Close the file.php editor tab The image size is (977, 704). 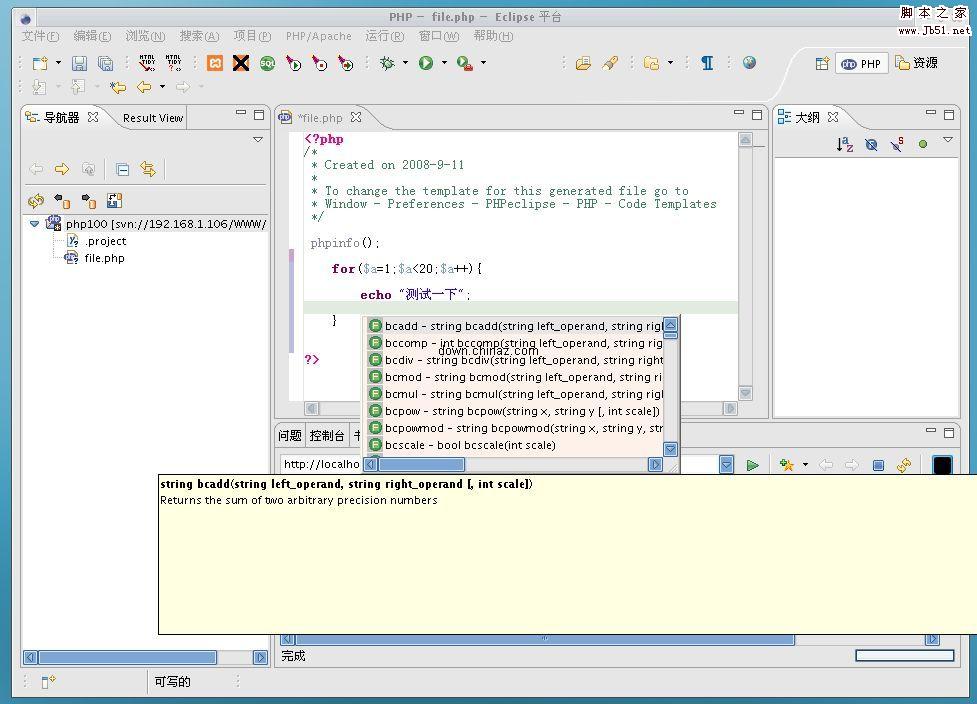tap(356, 117)
